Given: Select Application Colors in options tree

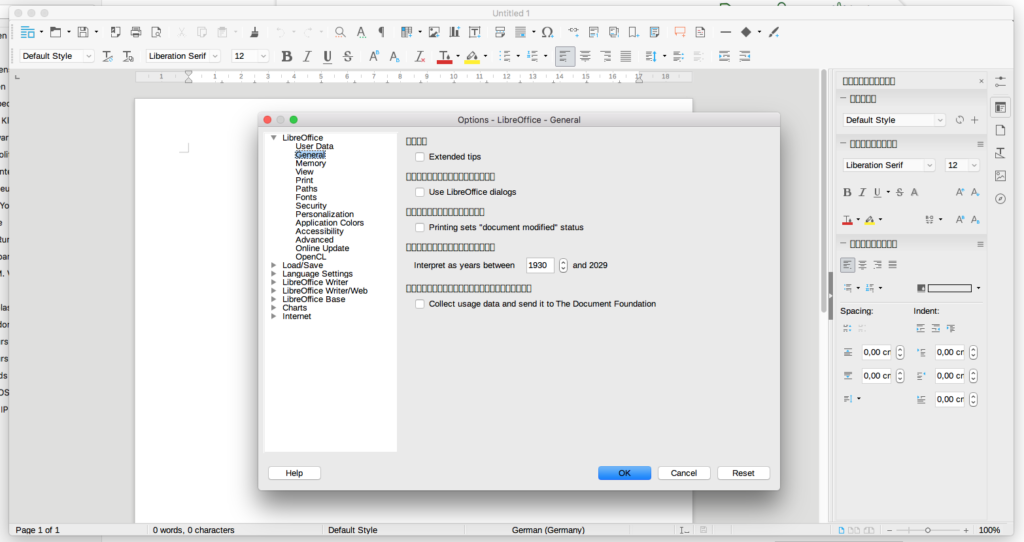Looking at the screenshot, I should [x=329, y=223].
